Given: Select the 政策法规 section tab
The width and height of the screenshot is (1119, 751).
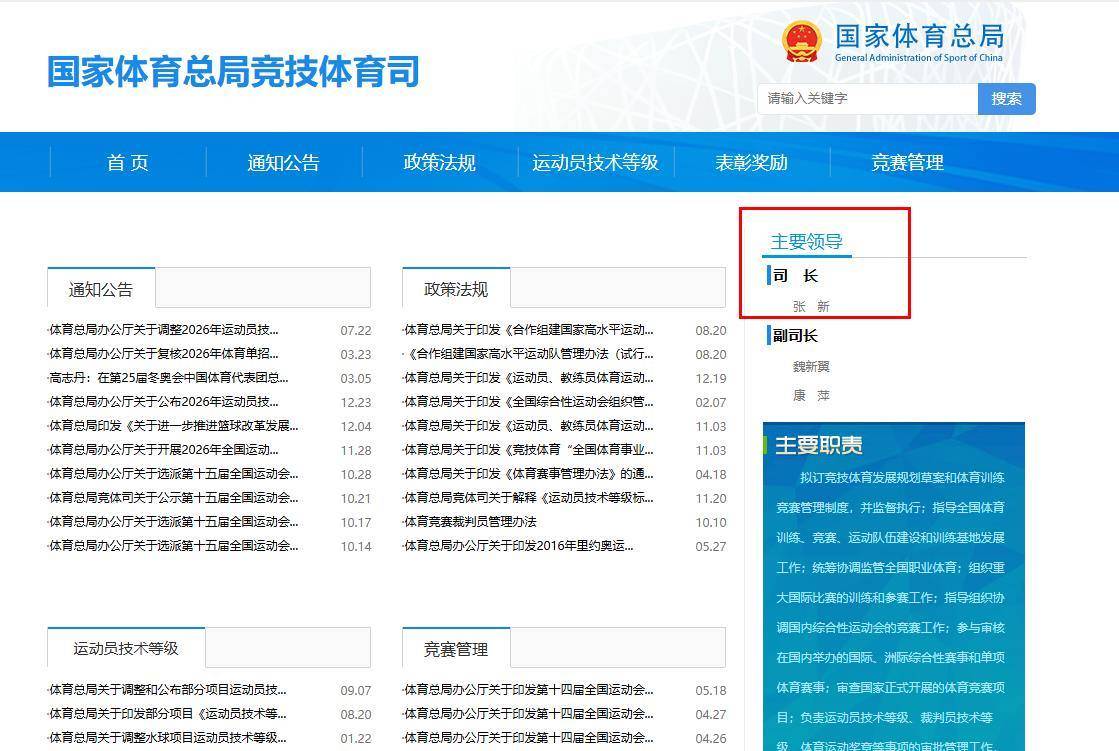Looking at the screenshot, I should coord(456,289).
